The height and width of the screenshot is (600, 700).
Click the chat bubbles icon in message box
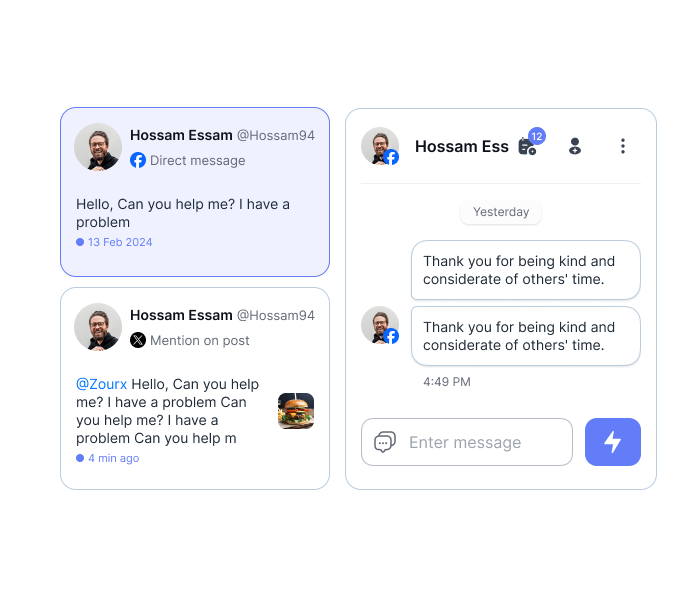(385, 442)
